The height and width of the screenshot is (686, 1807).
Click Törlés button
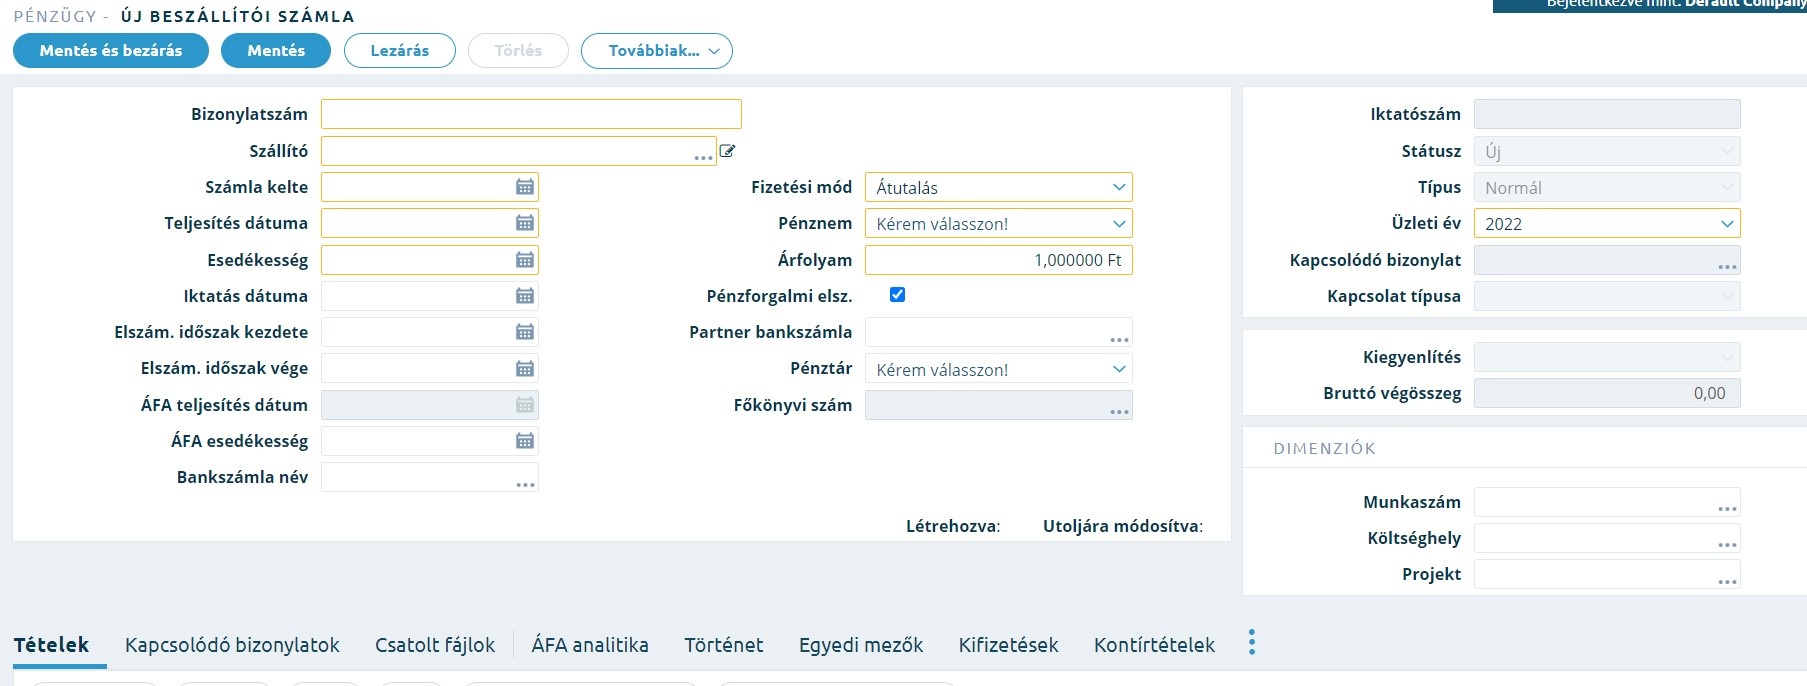pos(518,51)
